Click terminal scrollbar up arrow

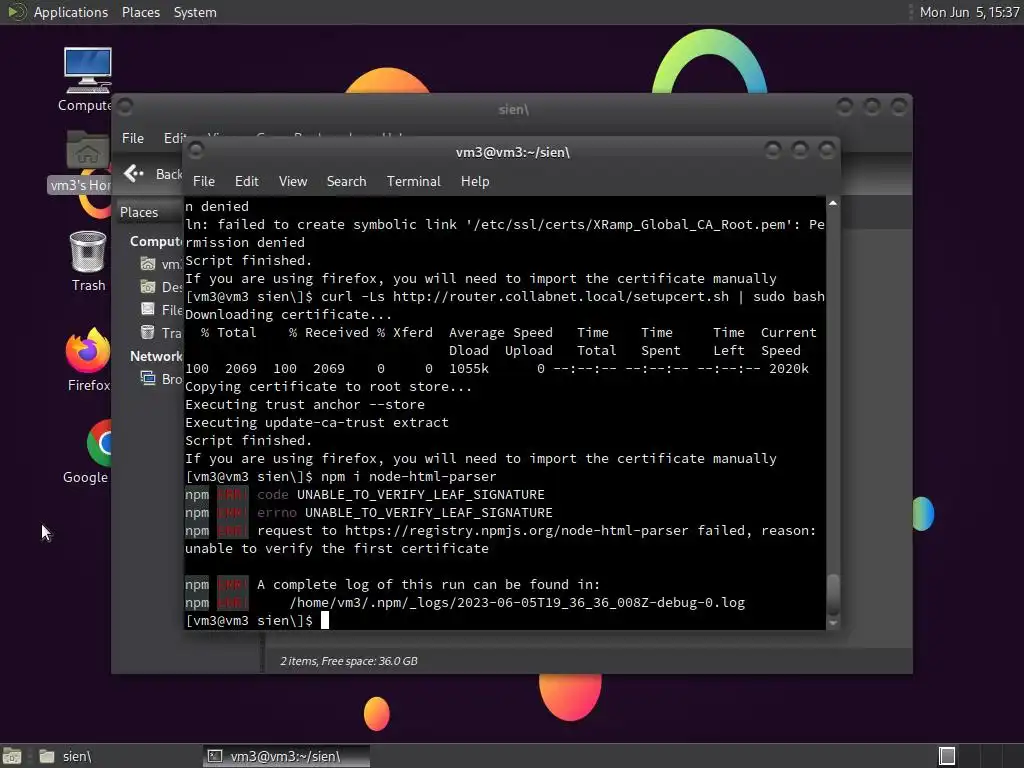[x=833, y=204]
